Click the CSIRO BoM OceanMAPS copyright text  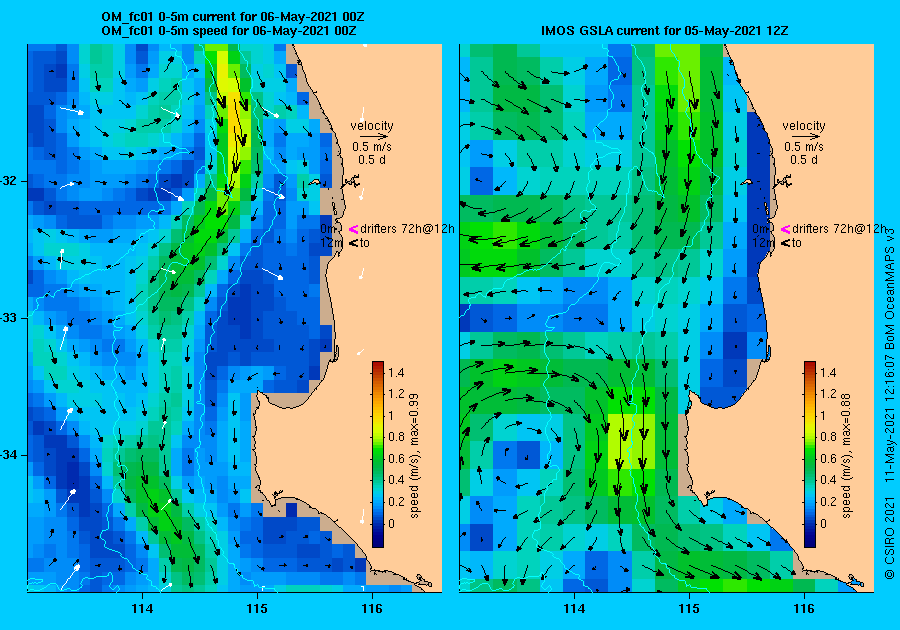[890, 403]
